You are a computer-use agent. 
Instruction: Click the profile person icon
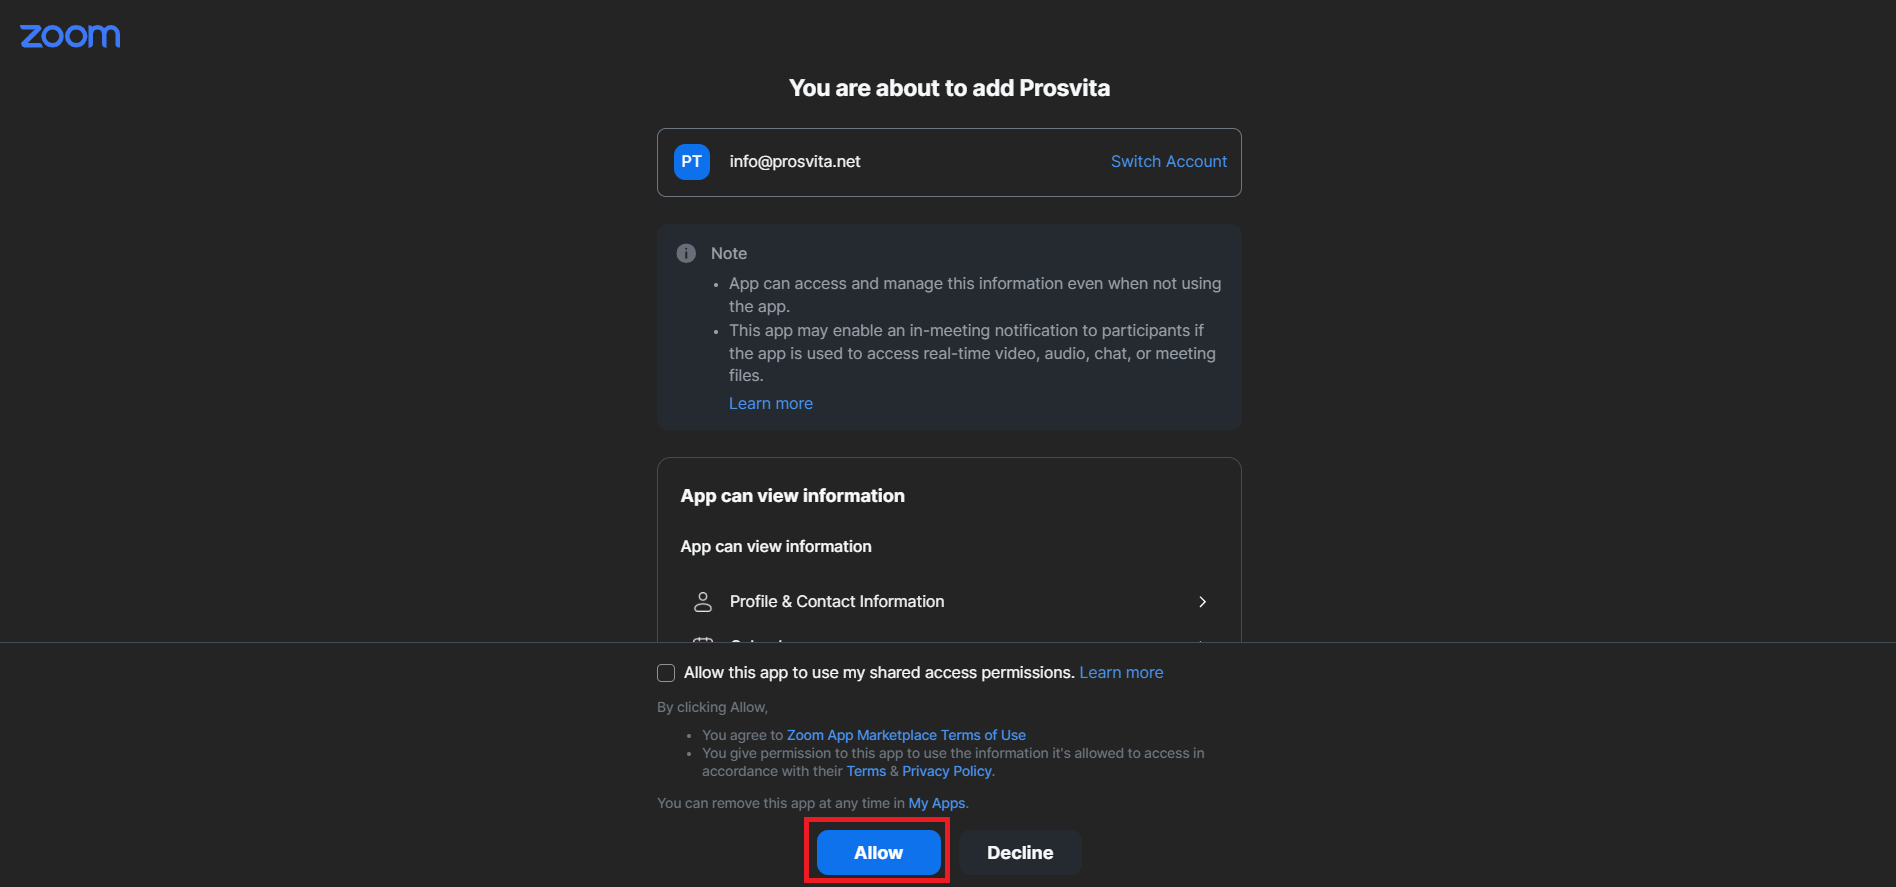[x=703, y=601]
